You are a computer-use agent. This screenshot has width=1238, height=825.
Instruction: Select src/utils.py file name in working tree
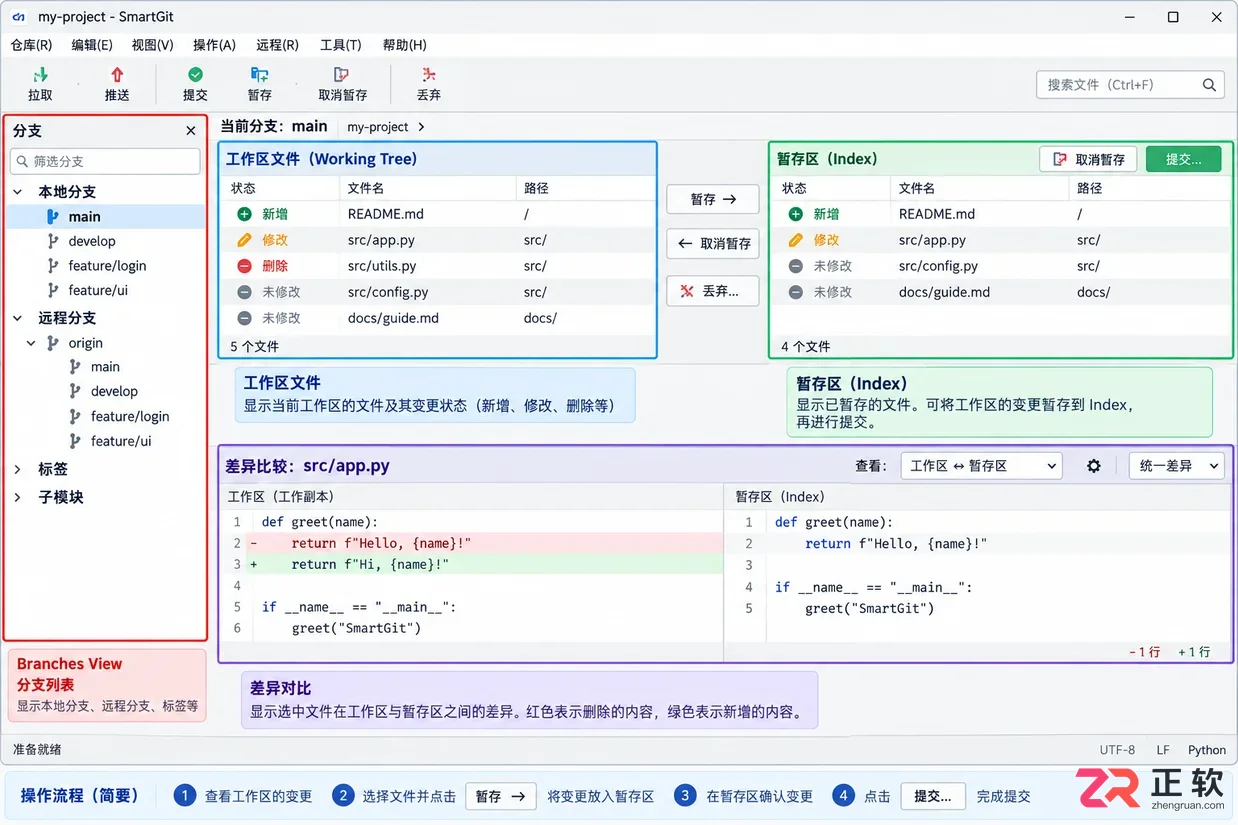382,266
